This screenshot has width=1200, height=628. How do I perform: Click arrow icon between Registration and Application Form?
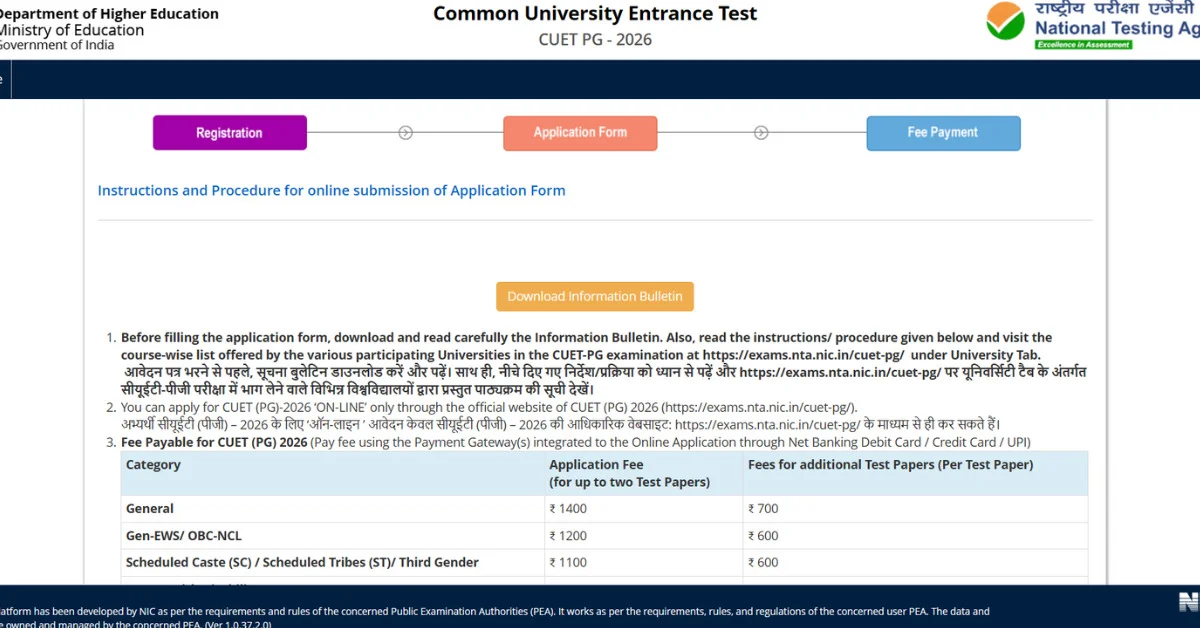click(x=405, y=132)
